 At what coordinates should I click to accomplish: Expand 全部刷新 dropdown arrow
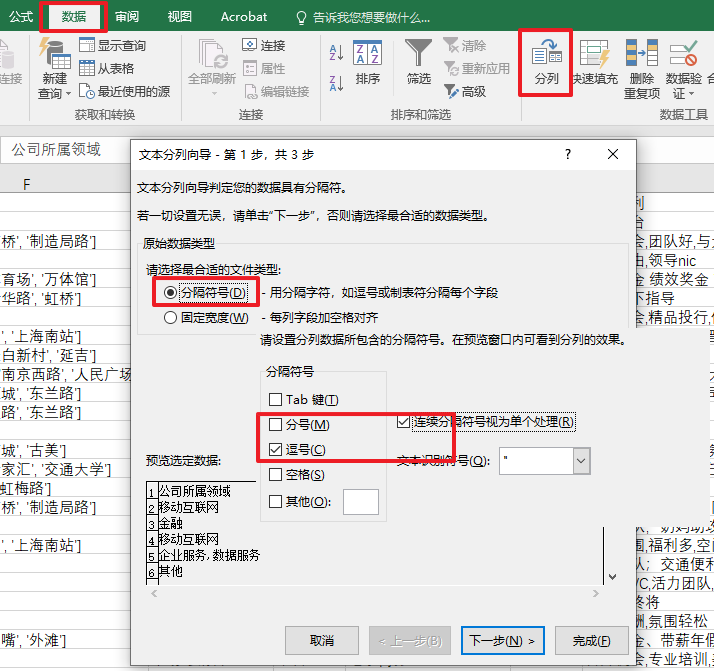point(214,94)
